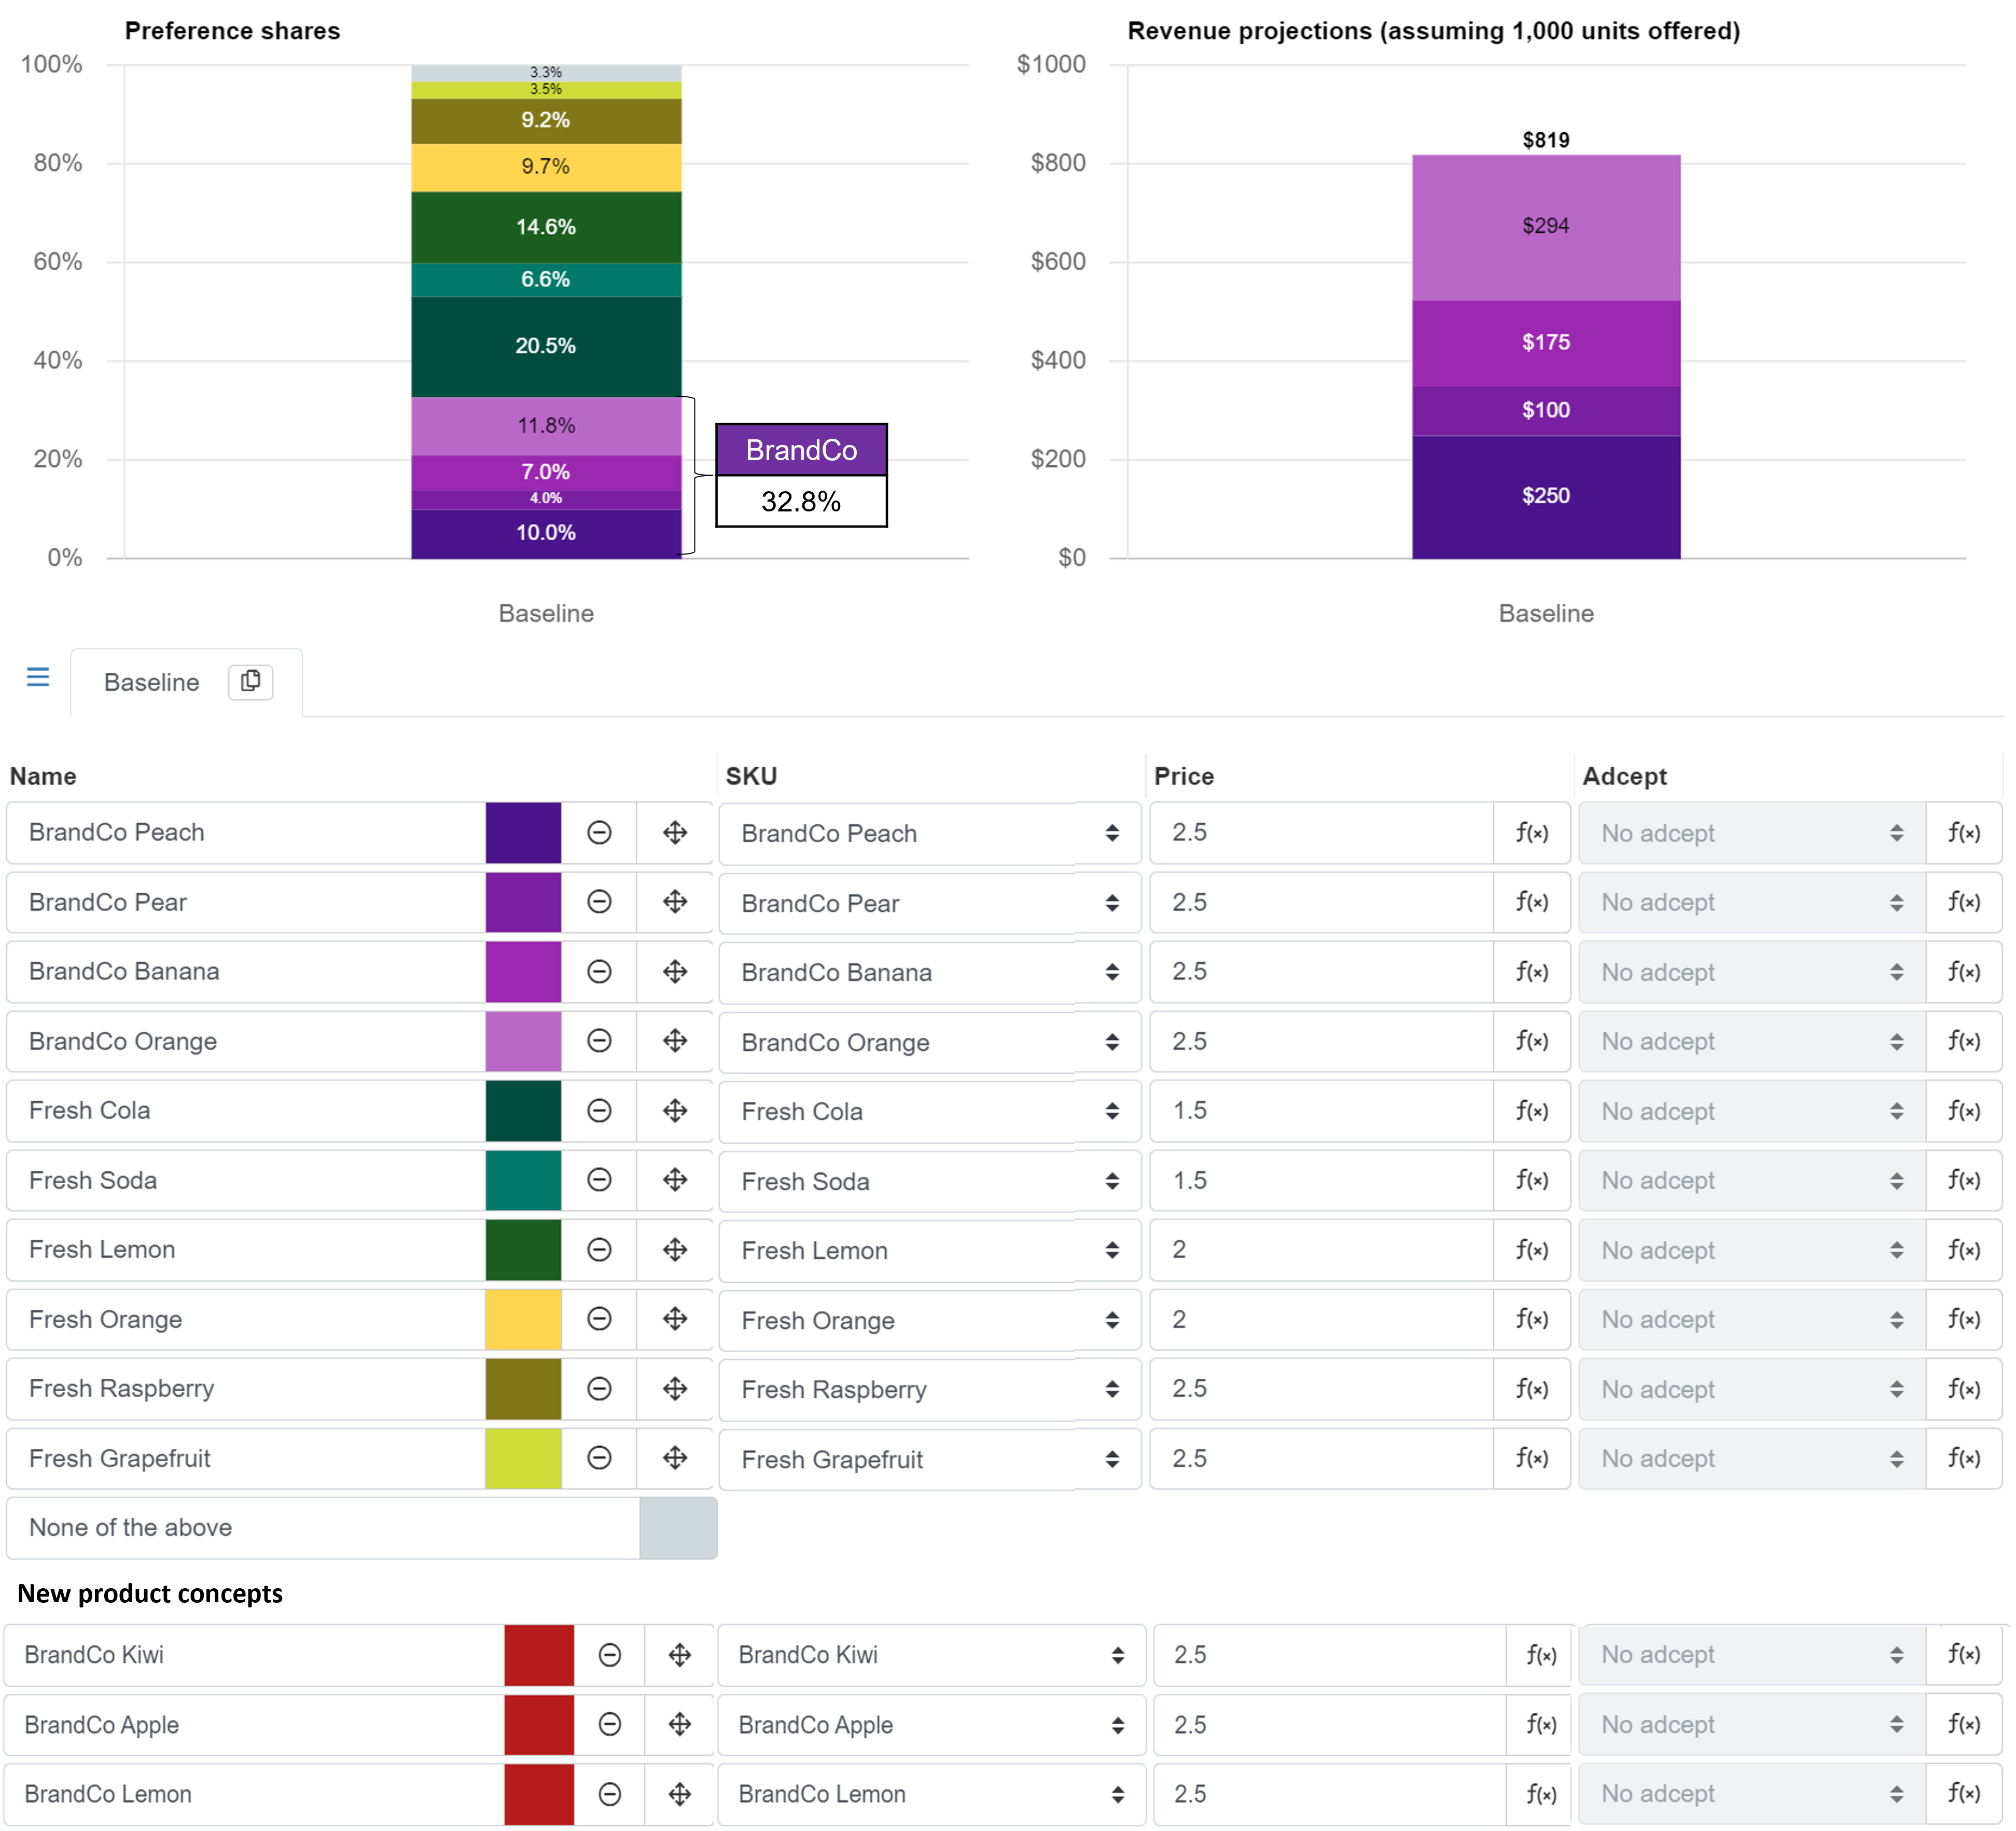Remove the BrandCo Lemon concept row
The width and height of the screenshot is (2016, 1831).
pyautogui.click(x=610, y=1794)
